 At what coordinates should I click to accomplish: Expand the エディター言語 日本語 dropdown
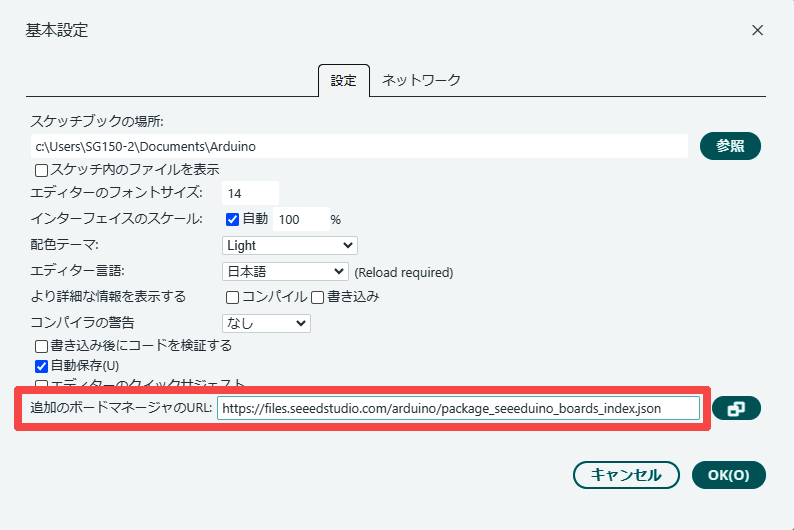point(284,271)
